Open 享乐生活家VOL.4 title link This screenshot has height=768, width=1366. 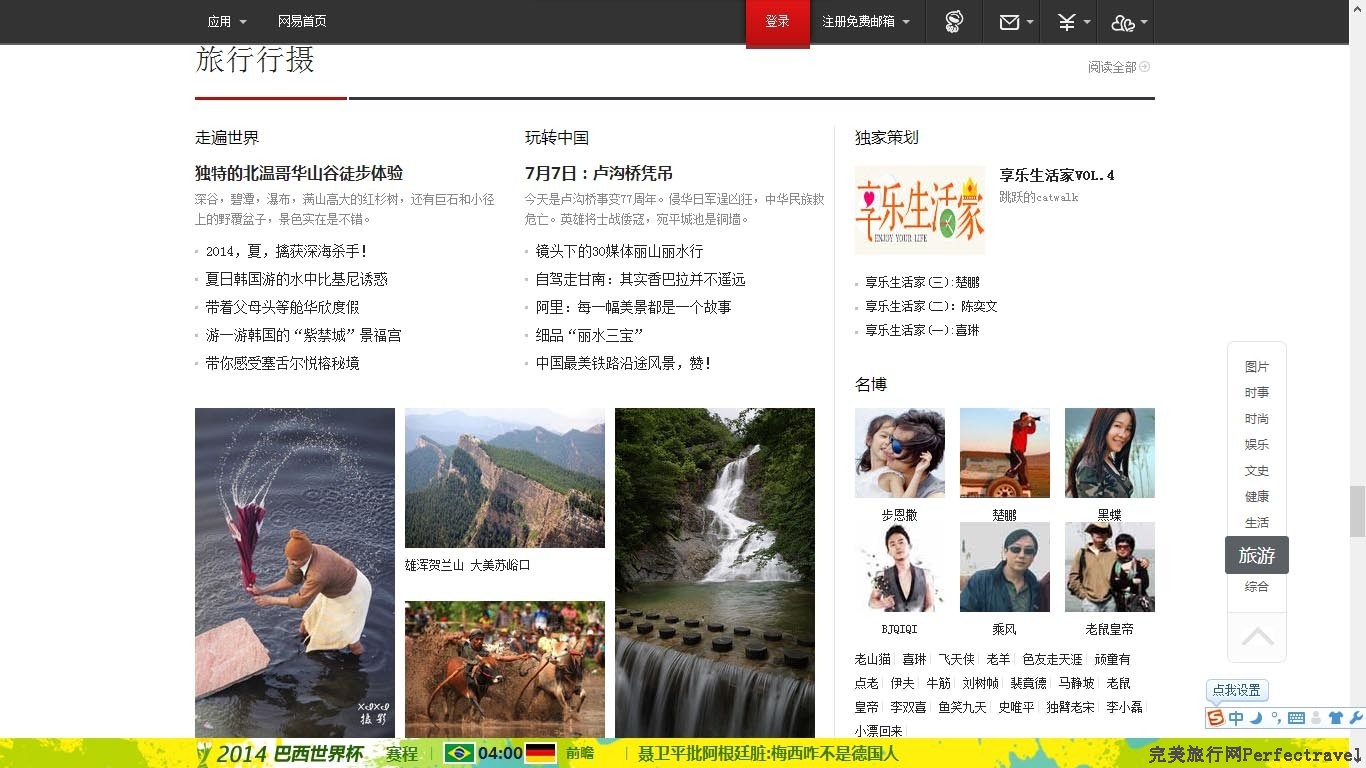pos(1057,175)
